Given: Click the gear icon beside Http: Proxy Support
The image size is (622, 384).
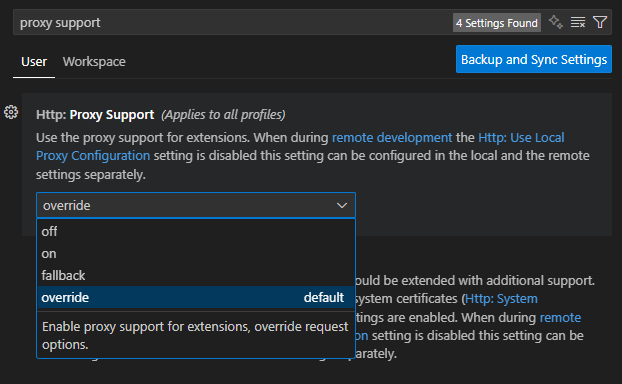Looking at the screenshot, I should point(11,112).
